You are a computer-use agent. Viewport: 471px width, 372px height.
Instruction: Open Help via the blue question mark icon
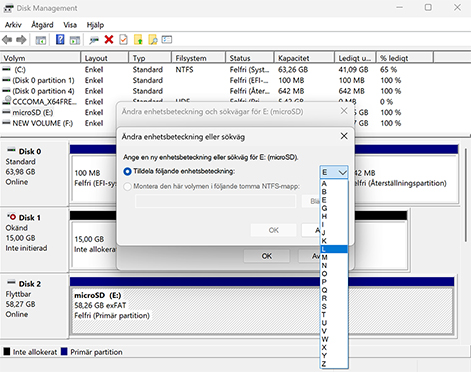[x=60, y=40]
